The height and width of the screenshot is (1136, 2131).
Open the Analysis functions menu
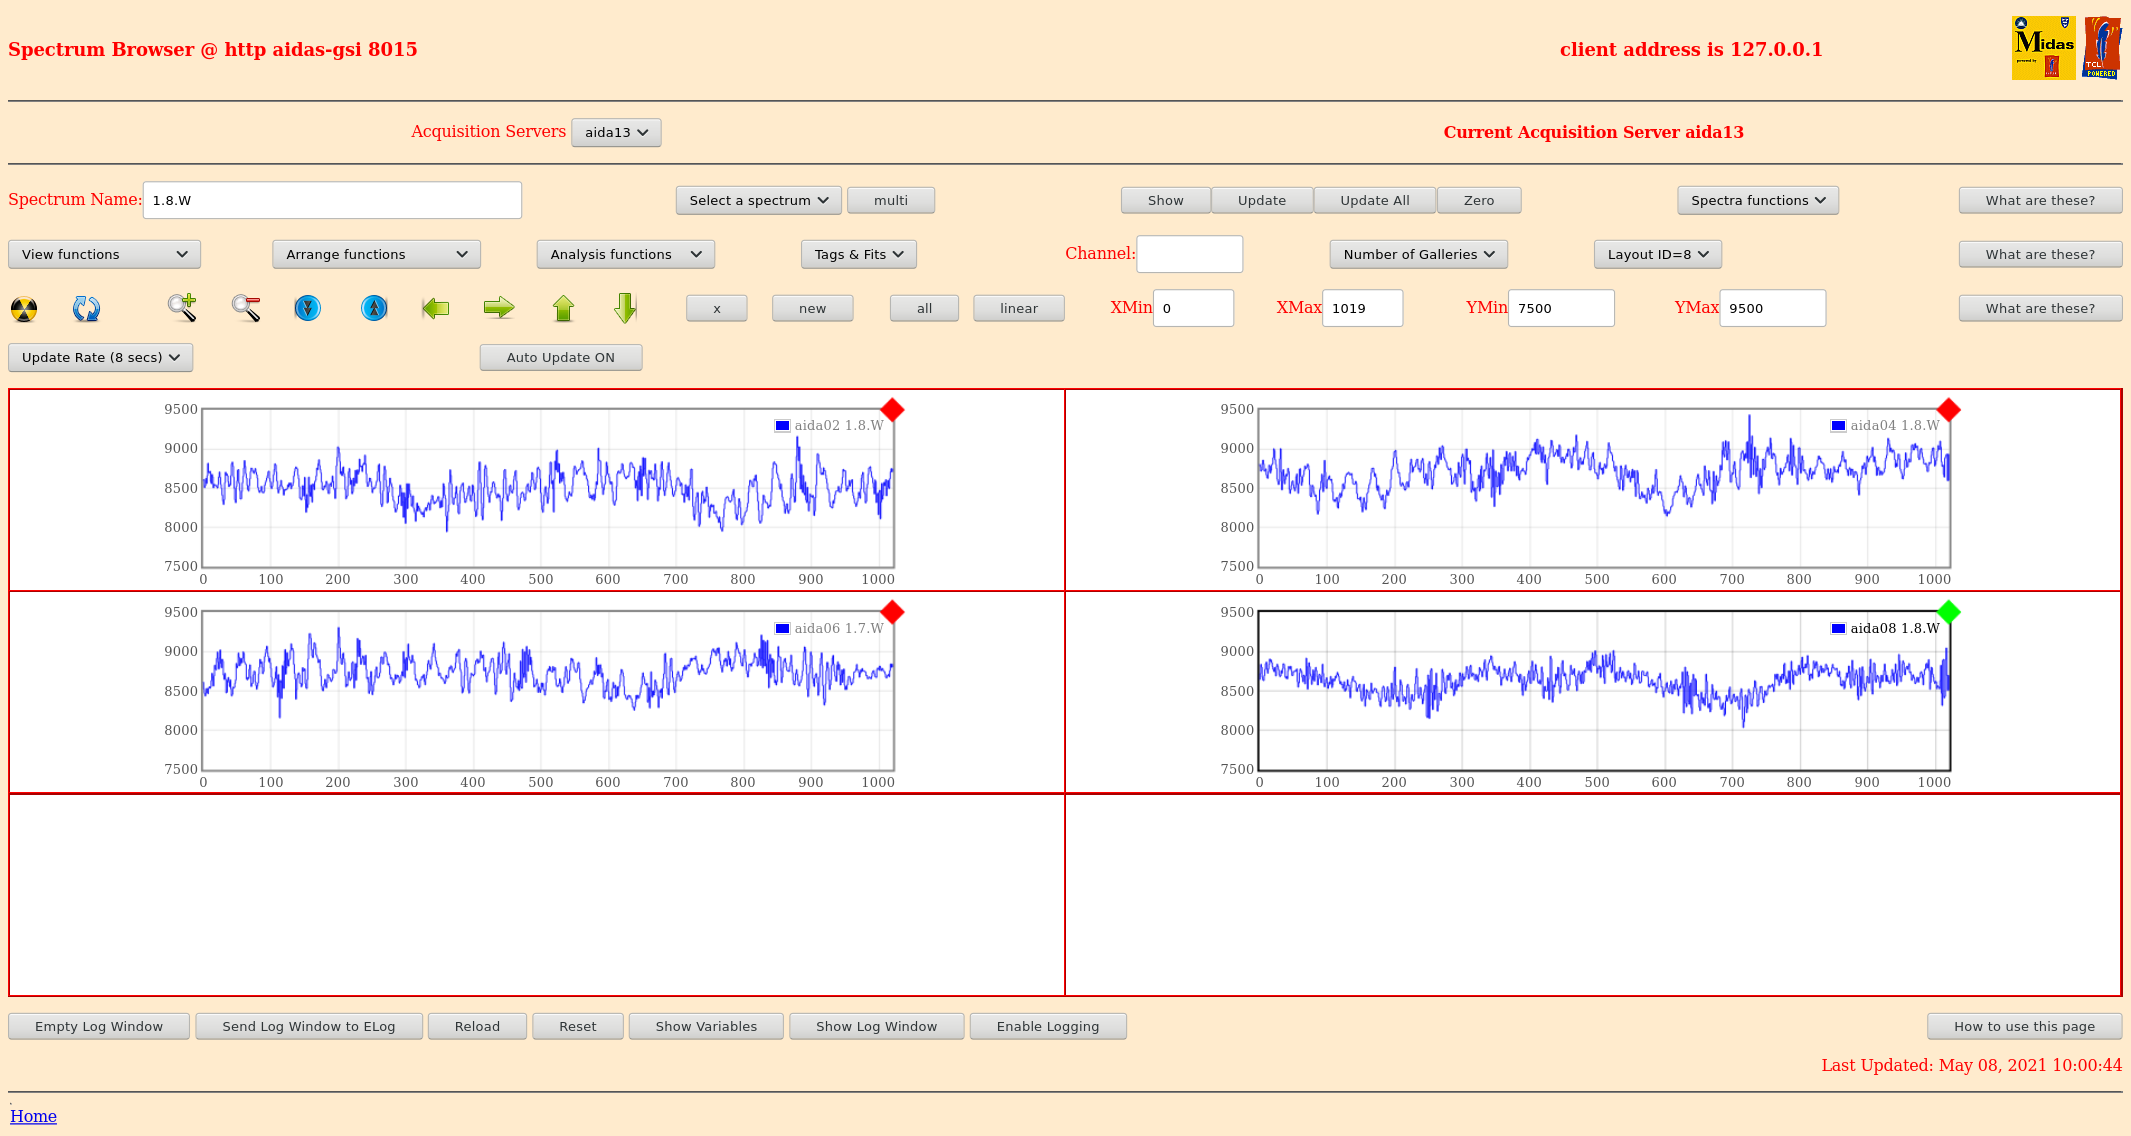pos(625,255)
